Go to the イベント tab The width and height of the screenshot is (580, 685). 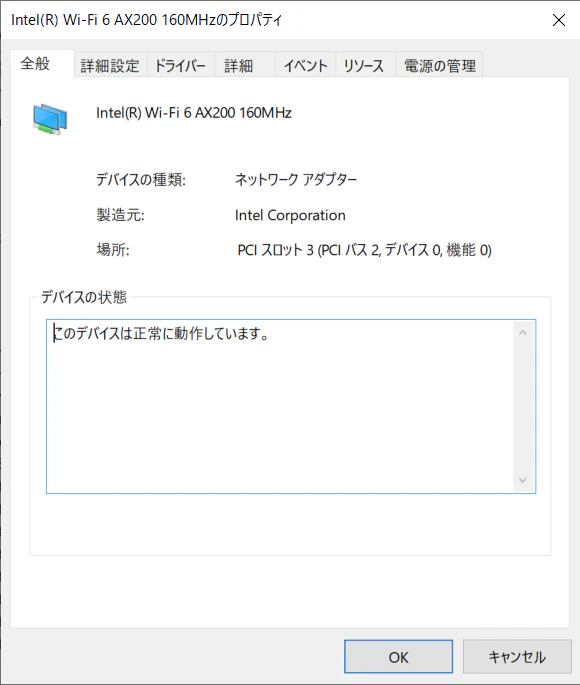pyautogui.click(x=305, y=66)
